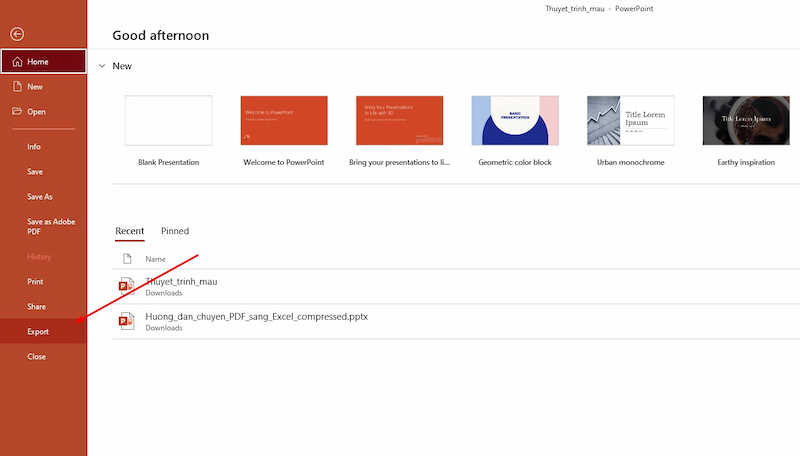Viewport: 800px width, 456px height.
Task: Click the Welcome to PowerPoint label
Action: coord(284,162)
